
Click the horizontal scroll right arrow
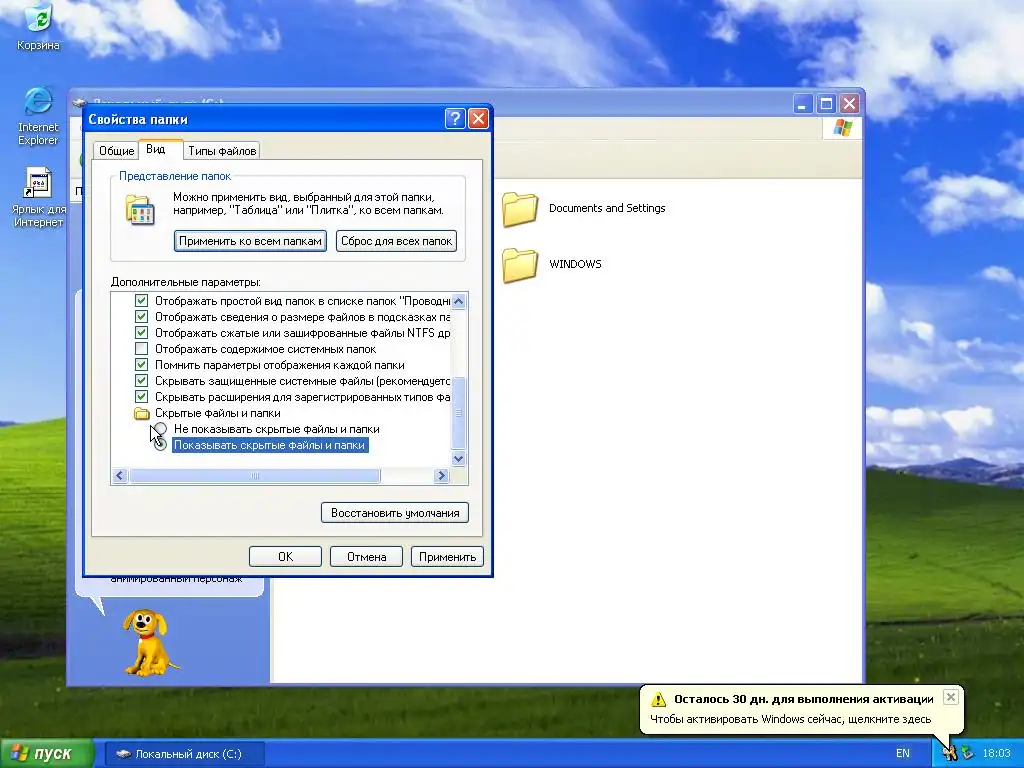[441, 475]
